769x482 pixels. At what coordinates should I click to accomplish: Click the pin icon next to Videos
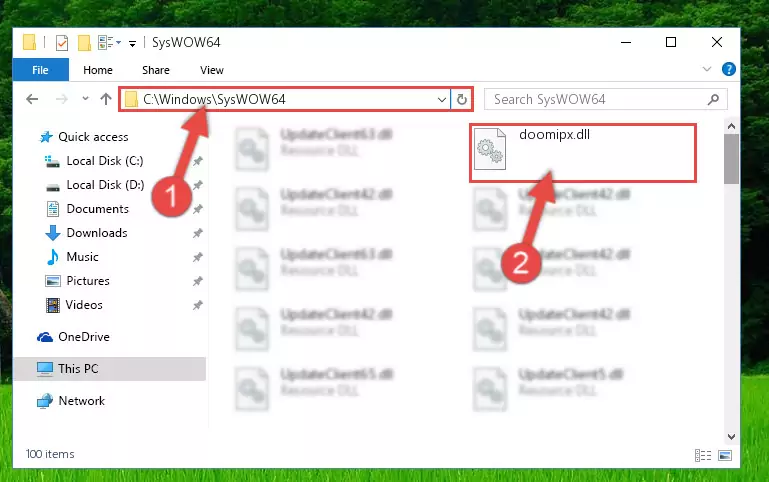click(198, 305)
